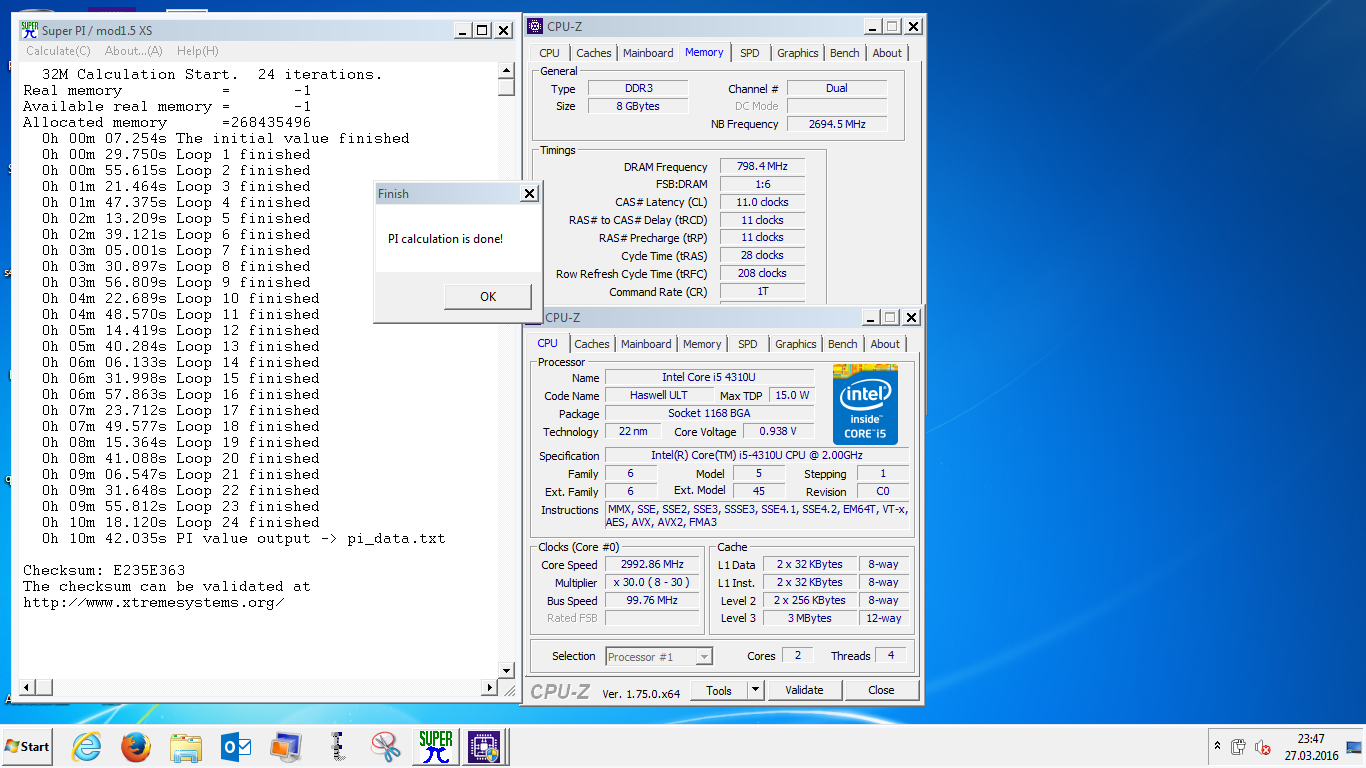The height and width of the screenshot is (768, 1366).
Task: Open Windows Explorer folder icon in taskbar
Action: pyautogui.click(x=186, y=746)
